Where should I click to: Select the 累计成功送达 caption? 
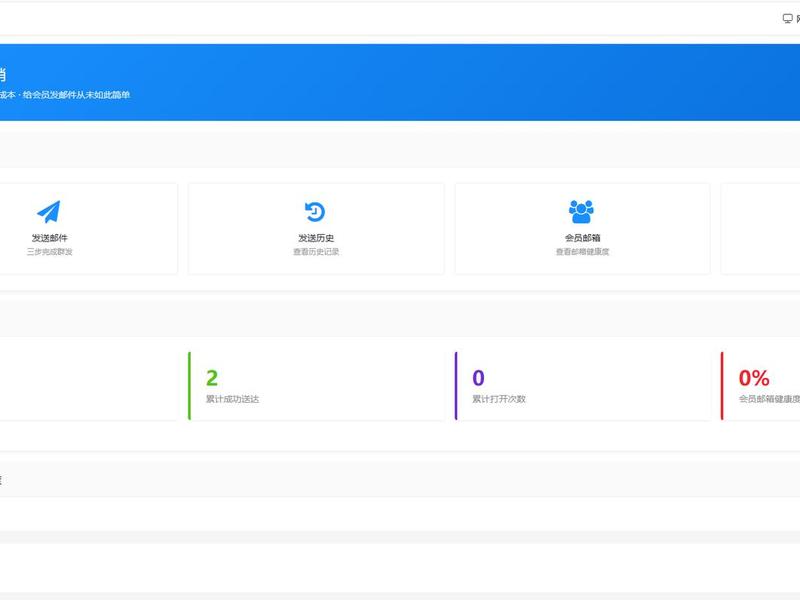coord(232,399)
